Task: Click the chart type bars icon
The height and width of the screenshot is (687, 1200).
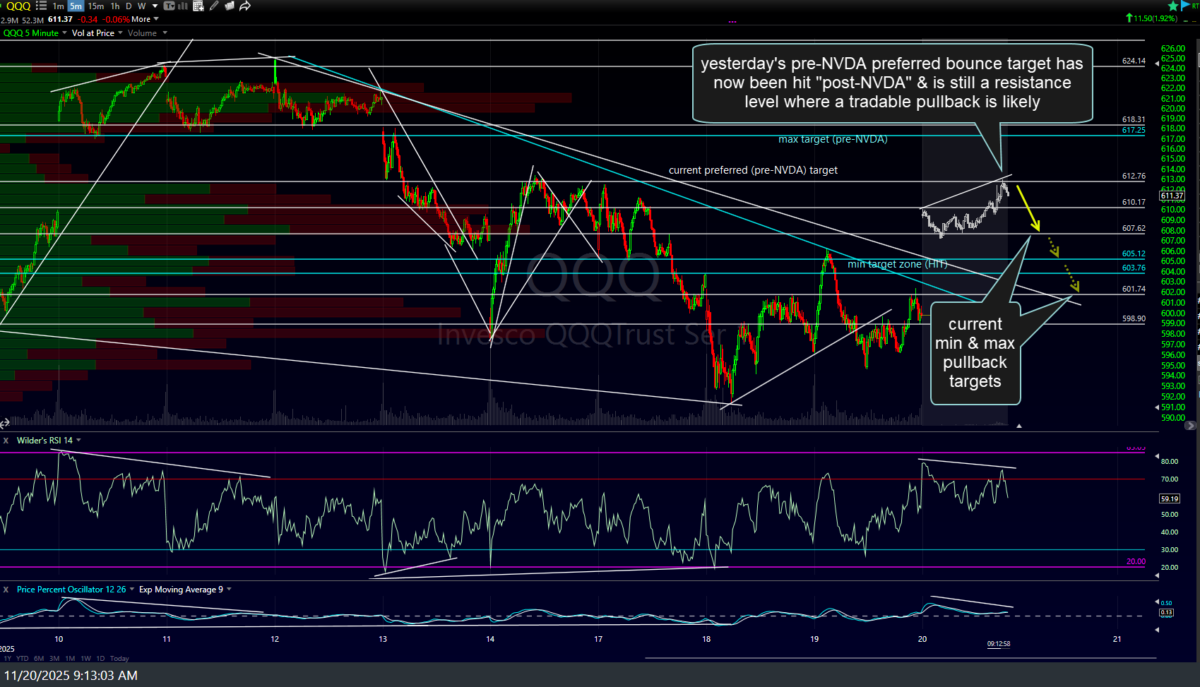Action: [182, 6]
